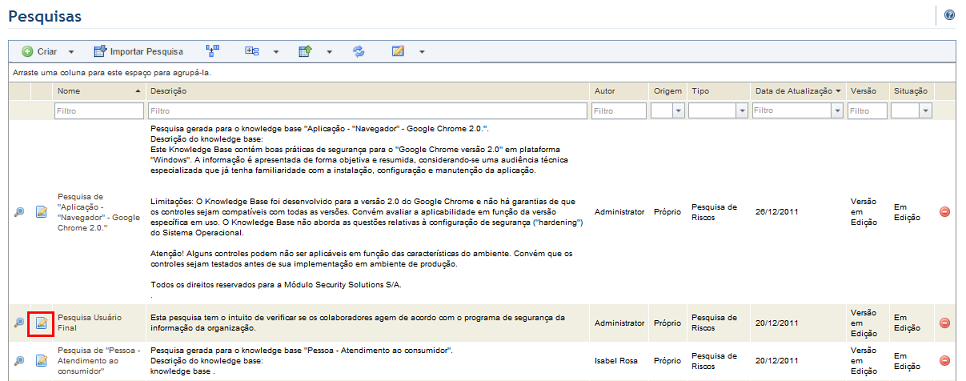
Task: Sort by the Origem column header
Action: pos(668,91)
